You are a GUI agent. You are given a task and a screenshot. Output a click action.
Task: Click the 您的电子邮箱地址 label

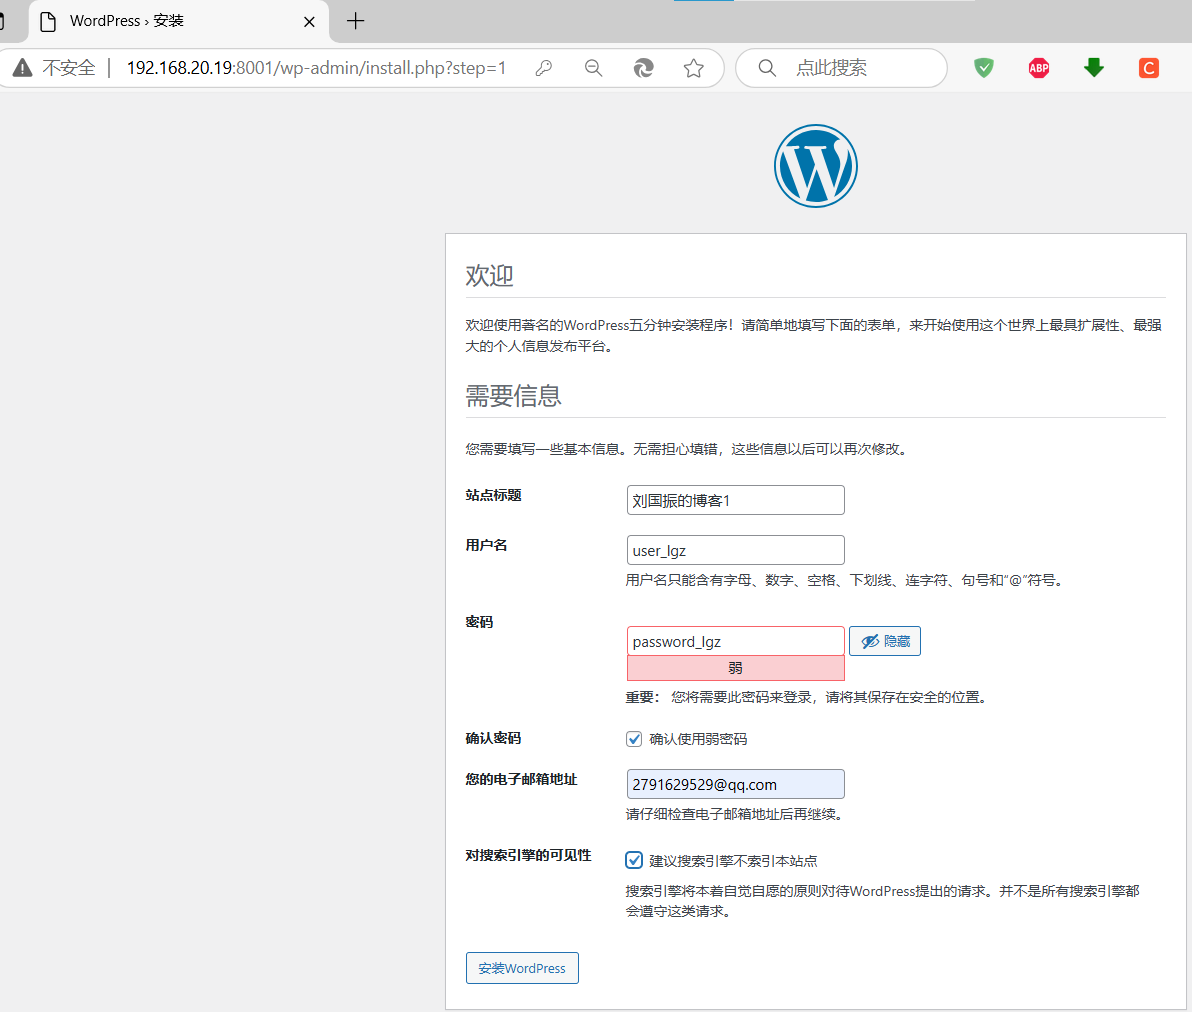click(522, 779)
